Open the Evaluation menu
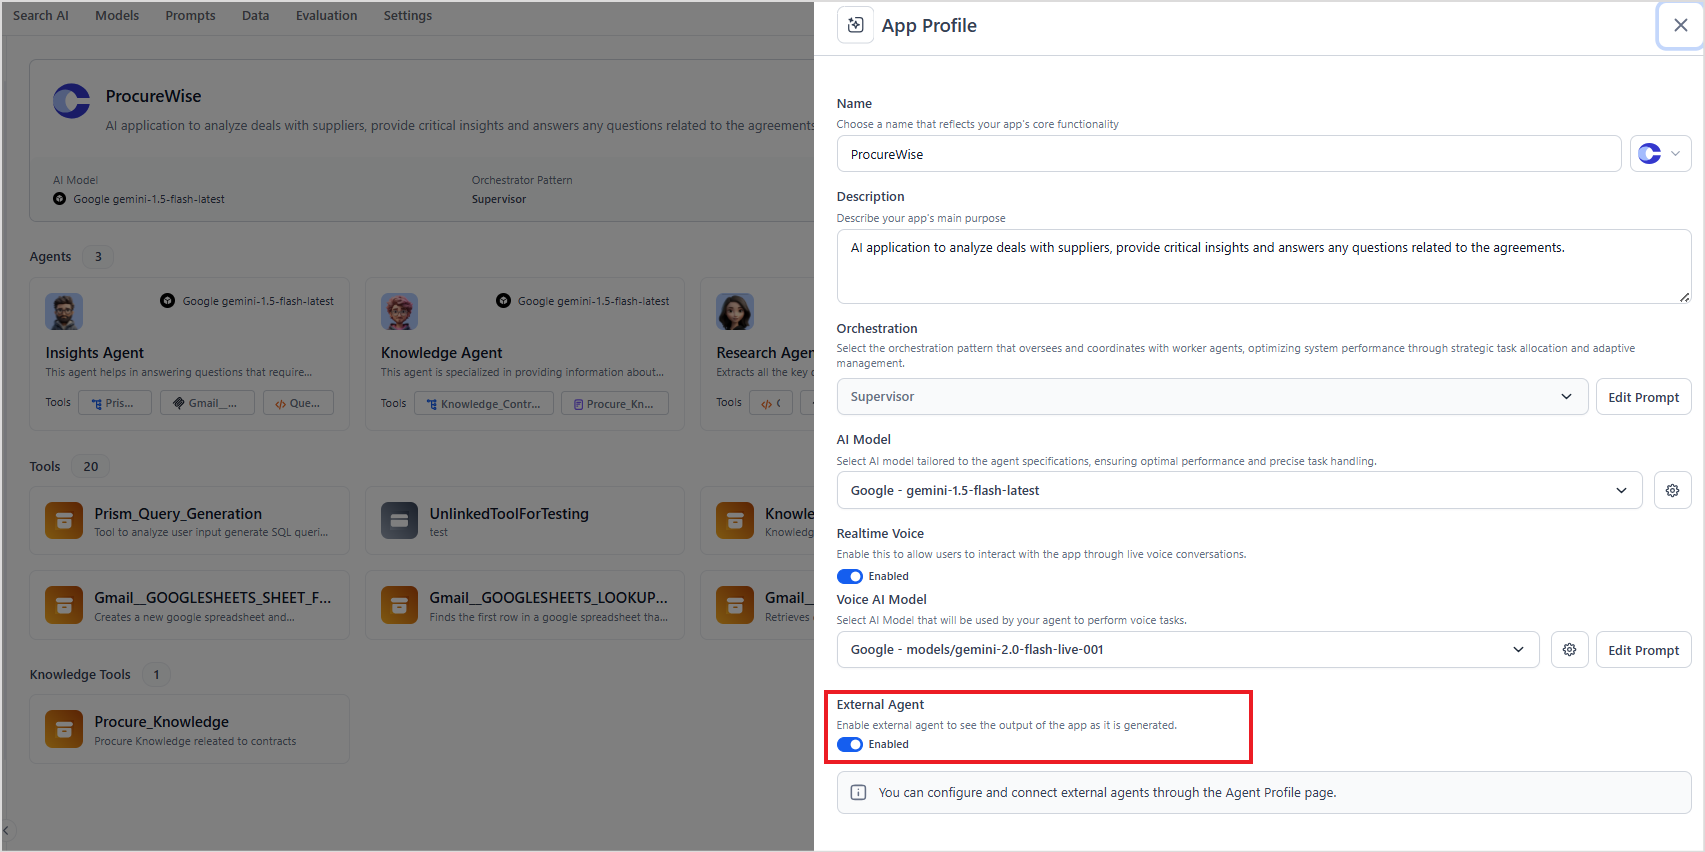Screen dimensions: 1705x852 coord(326,16)
